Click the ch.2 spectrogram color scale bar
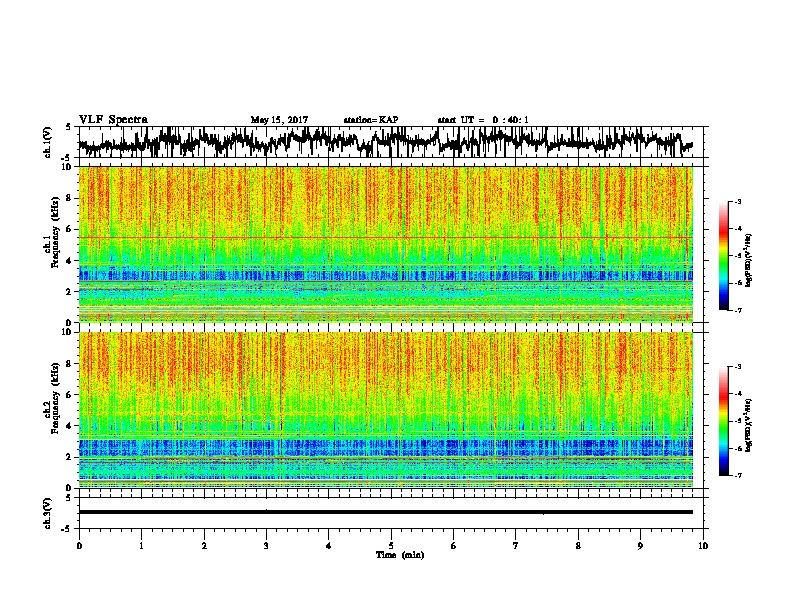The height and width of the screenshot is (612, 792). coord(723,421)
